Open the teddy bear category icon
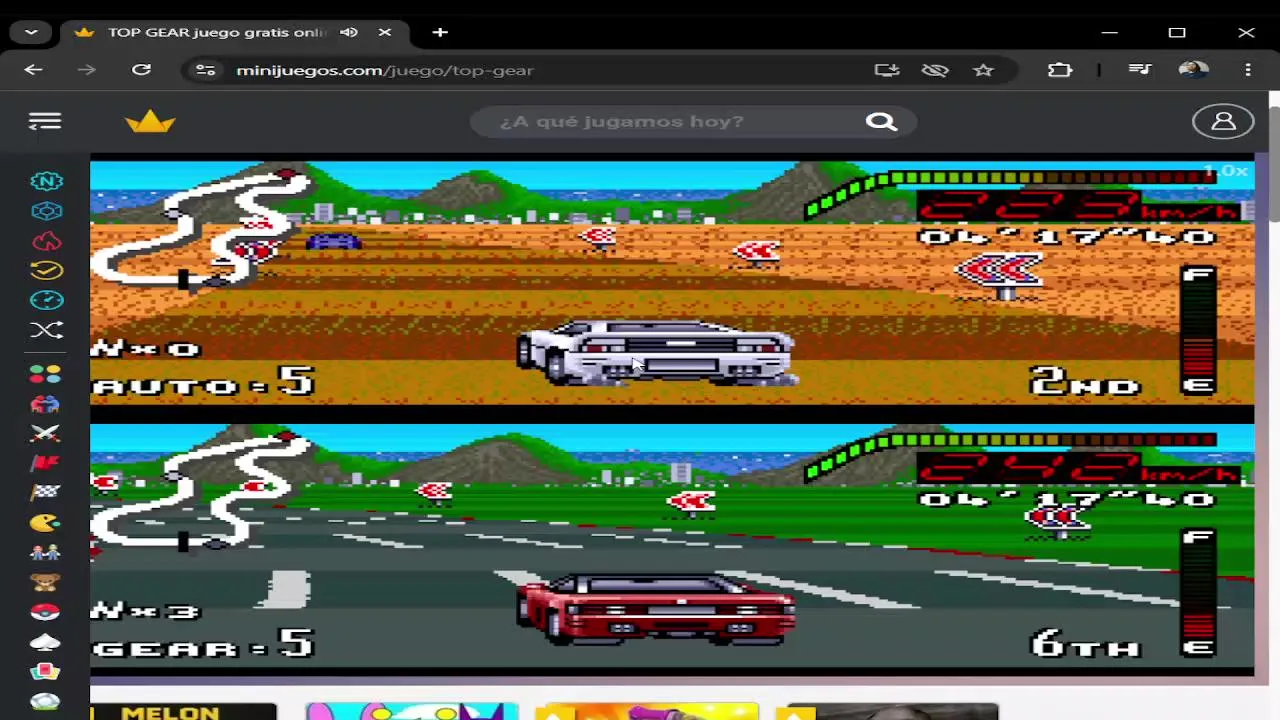The height and width of the screenshot is (720, 1280). click(x=45, y=582)
